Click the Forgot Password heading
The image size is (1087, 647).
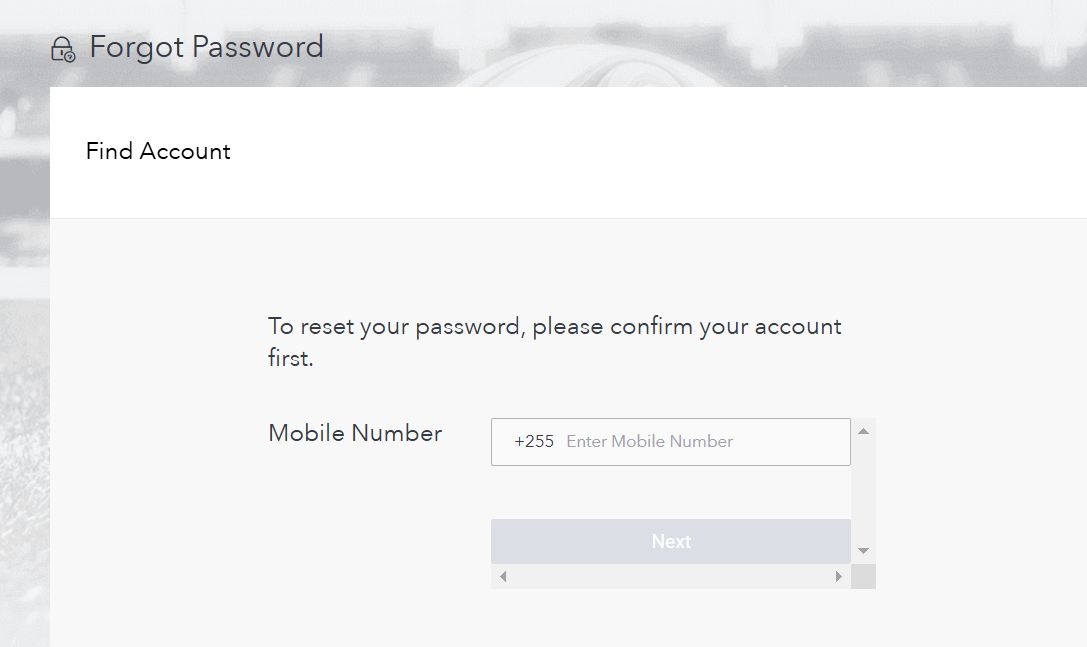[x=206, y=46]
